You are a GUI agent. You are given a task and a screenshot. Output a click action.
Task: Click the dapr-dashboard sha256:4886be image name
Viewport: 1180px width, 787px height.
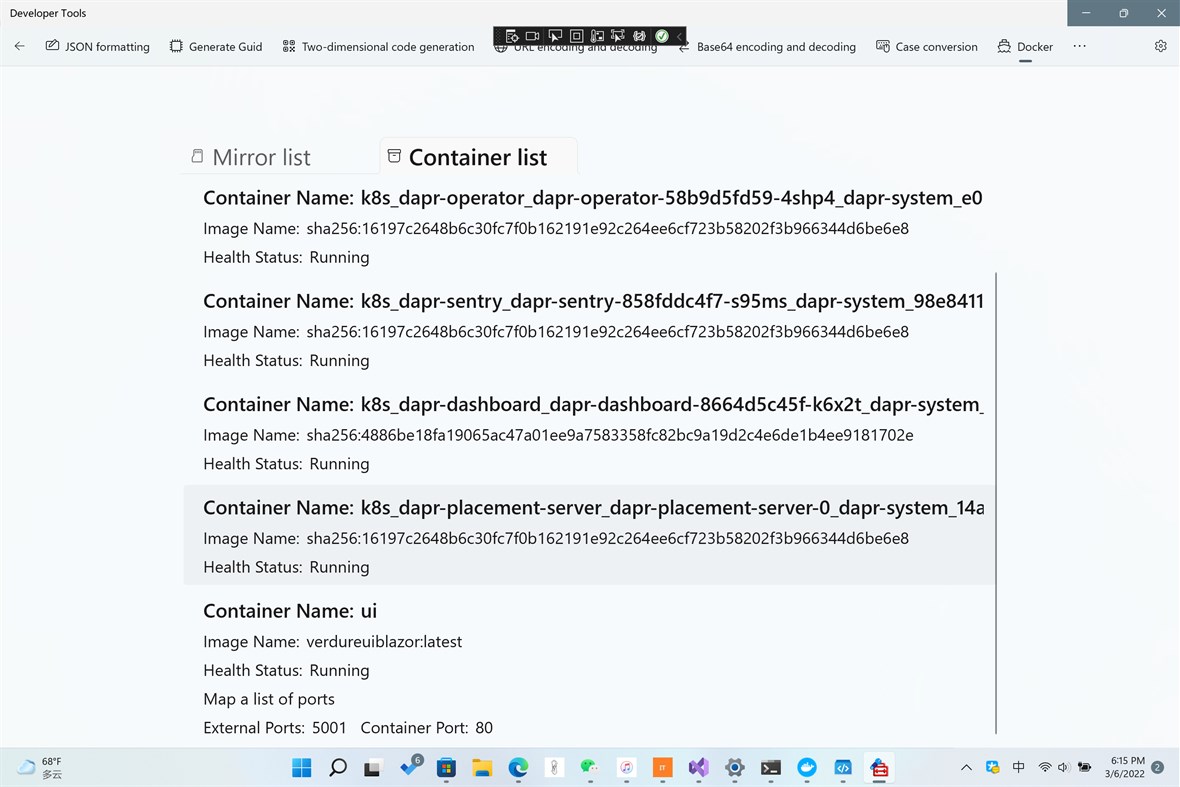tap(610, 435)
